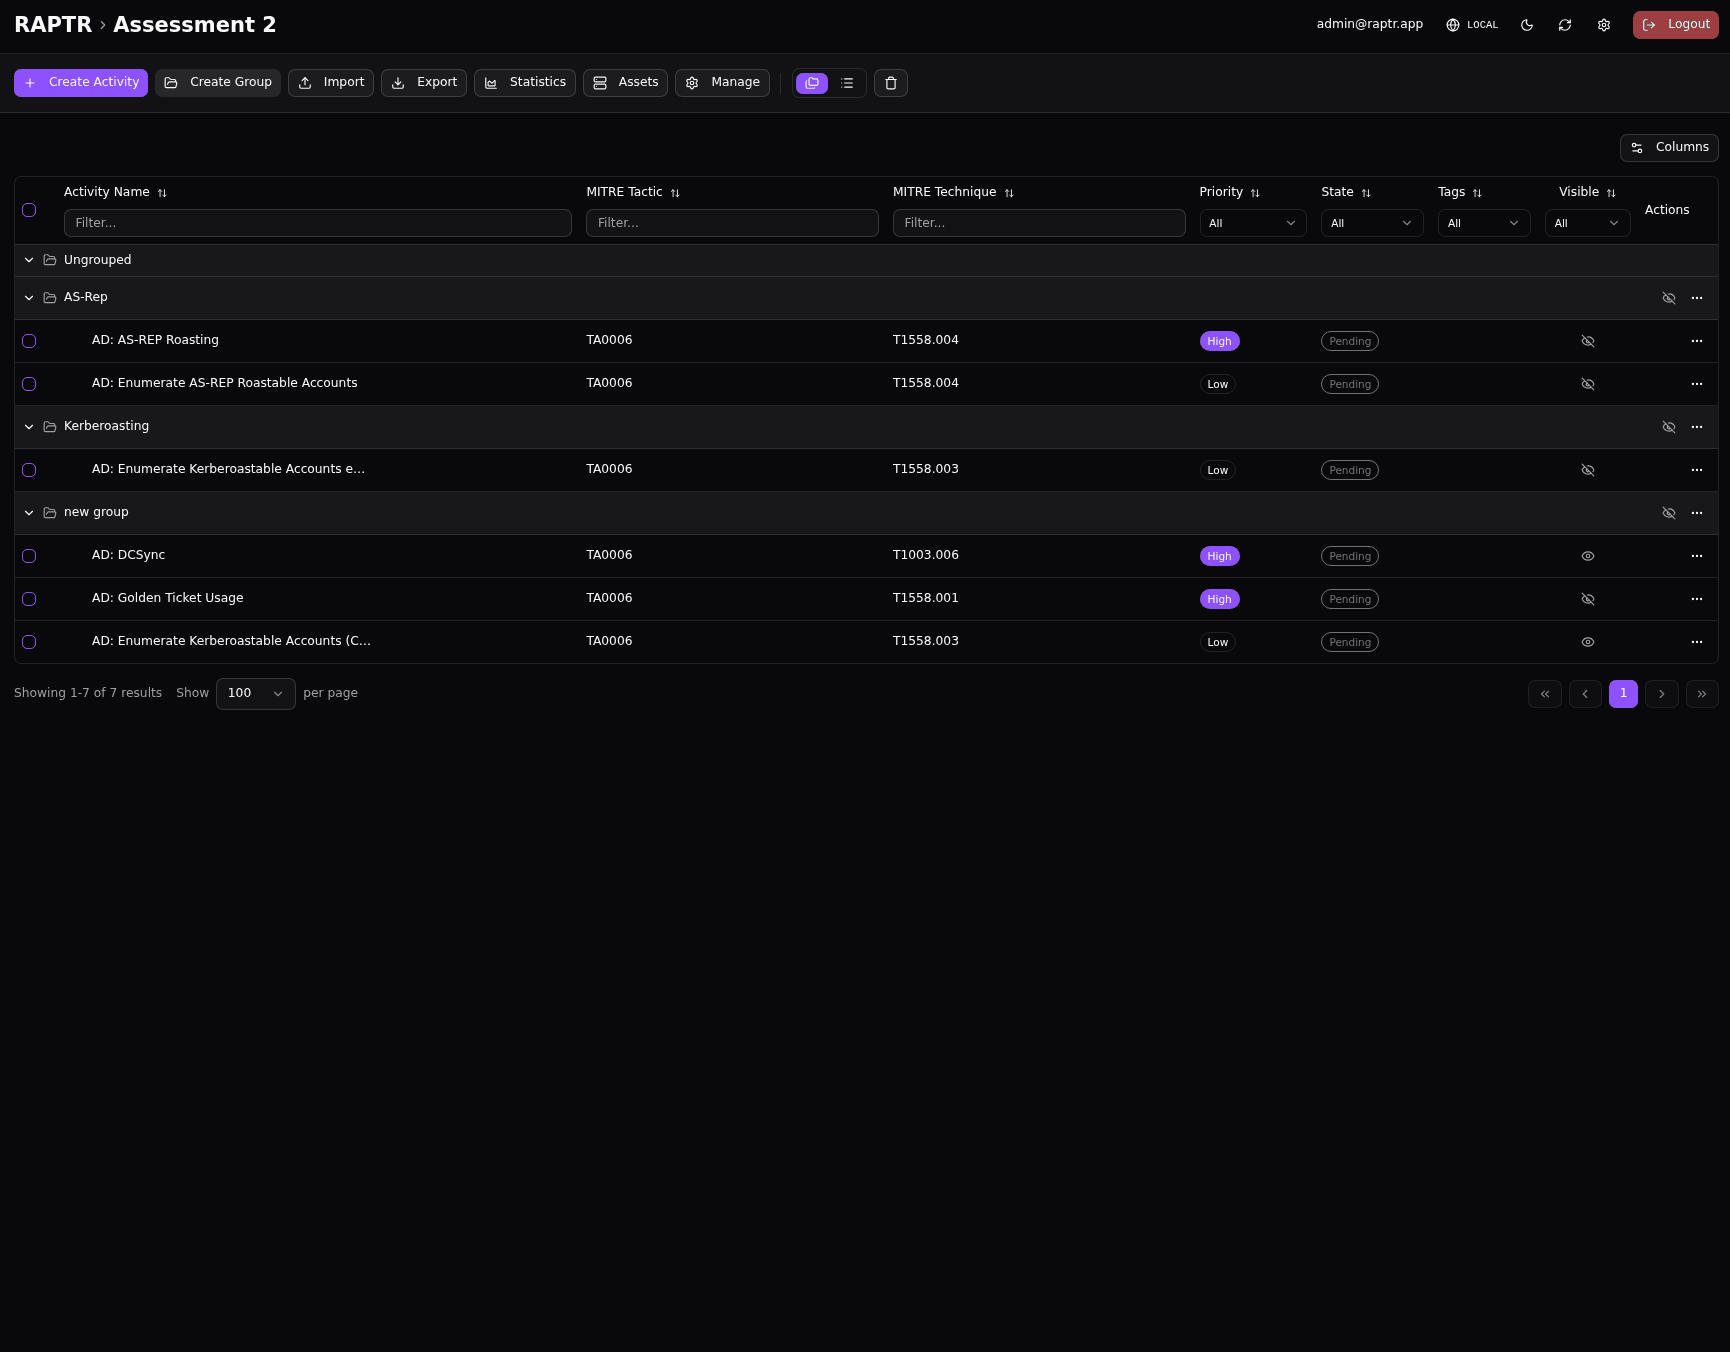The width and height of the screenshot is (1730, 1352).
Task: Select the AD: Golden Ticket Usage row checkbox
Action: 29,598
